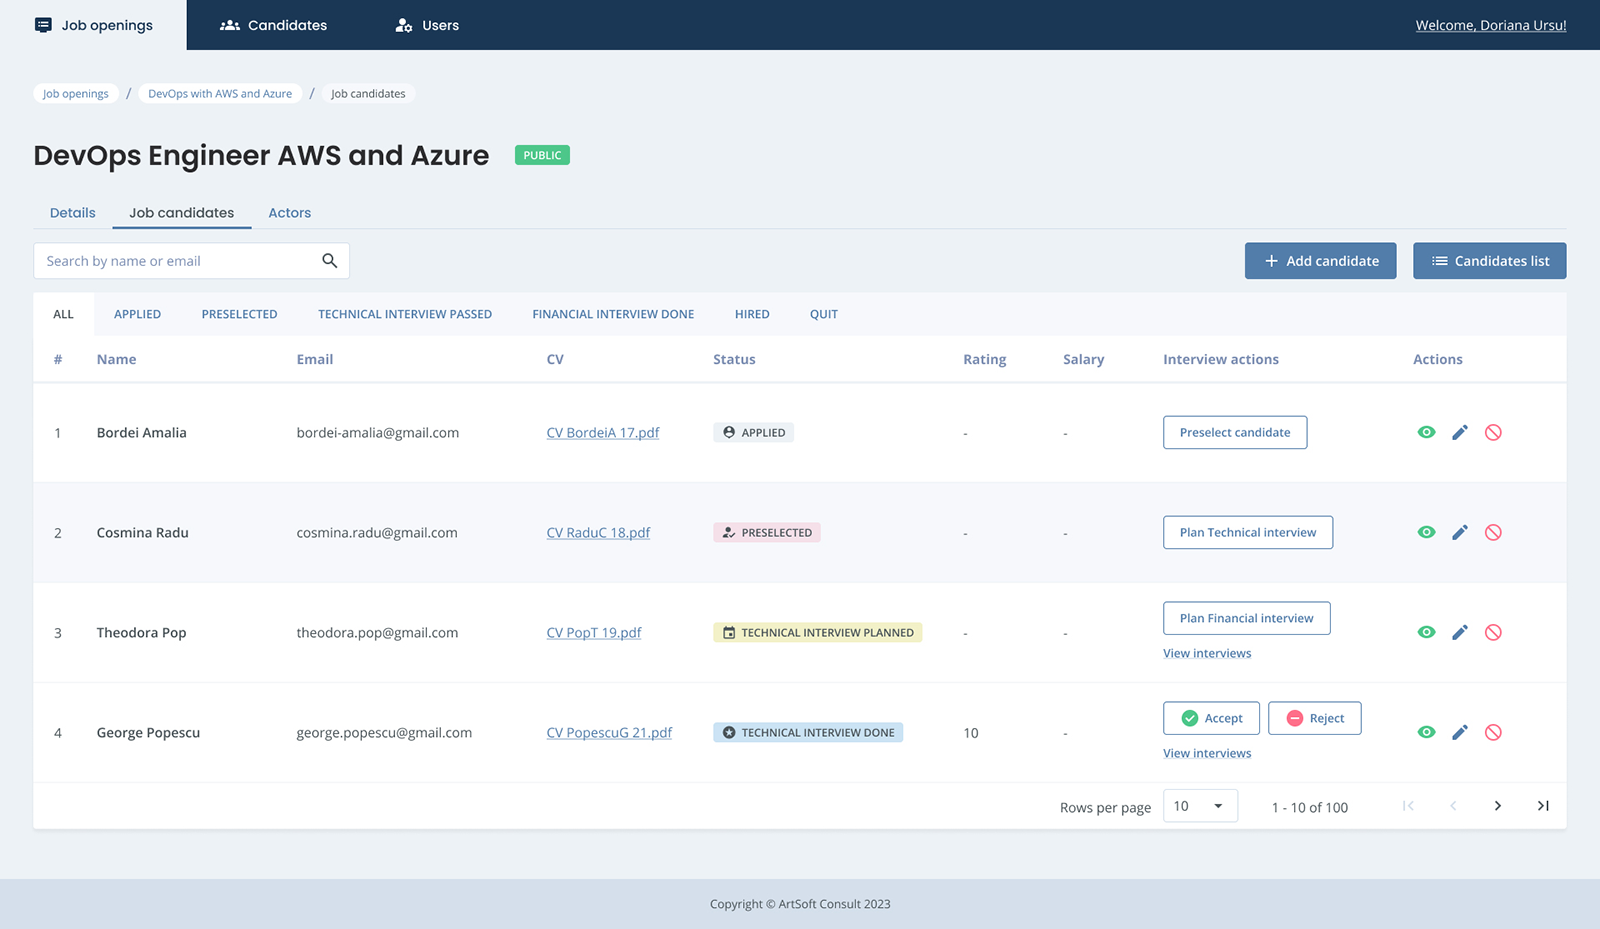The height and width of the screenshot is (929, 1600).
Task: Click the Salary column header
Action: click(x=1084, y=360)
